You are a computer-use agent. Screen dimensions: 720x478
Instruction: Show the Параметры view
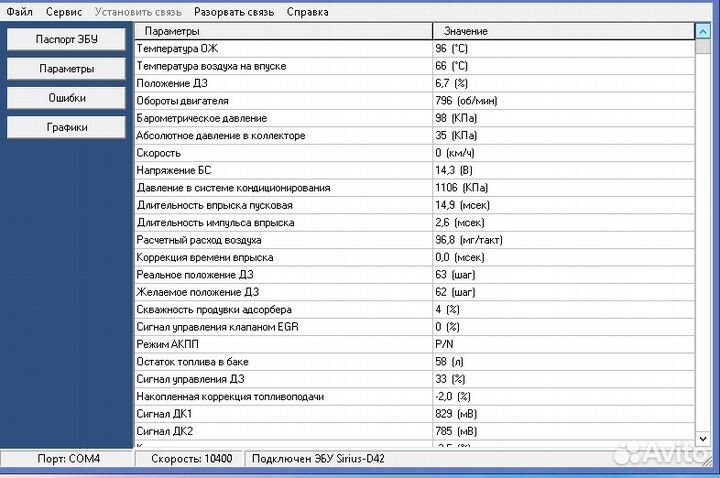click(66, 69)
